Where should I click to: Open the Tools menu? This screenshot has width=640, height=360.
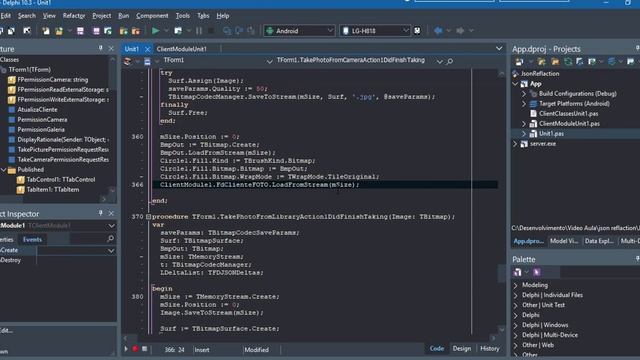182,16
